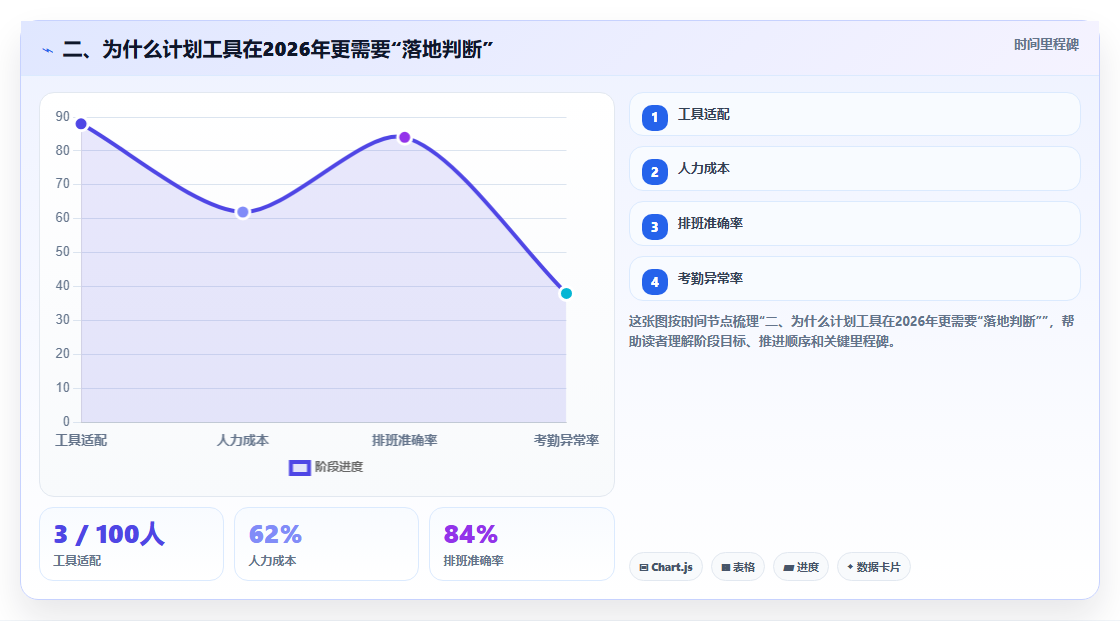Click the number 2 badge for 人力成本
The width and height of the screenshot is (1120, 621).
(654, 172)
